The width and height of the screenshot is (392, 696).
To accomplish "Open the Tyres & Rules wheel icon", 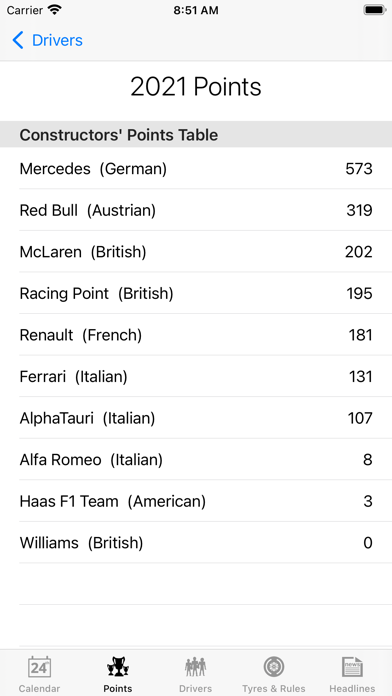I will [274, 667].
